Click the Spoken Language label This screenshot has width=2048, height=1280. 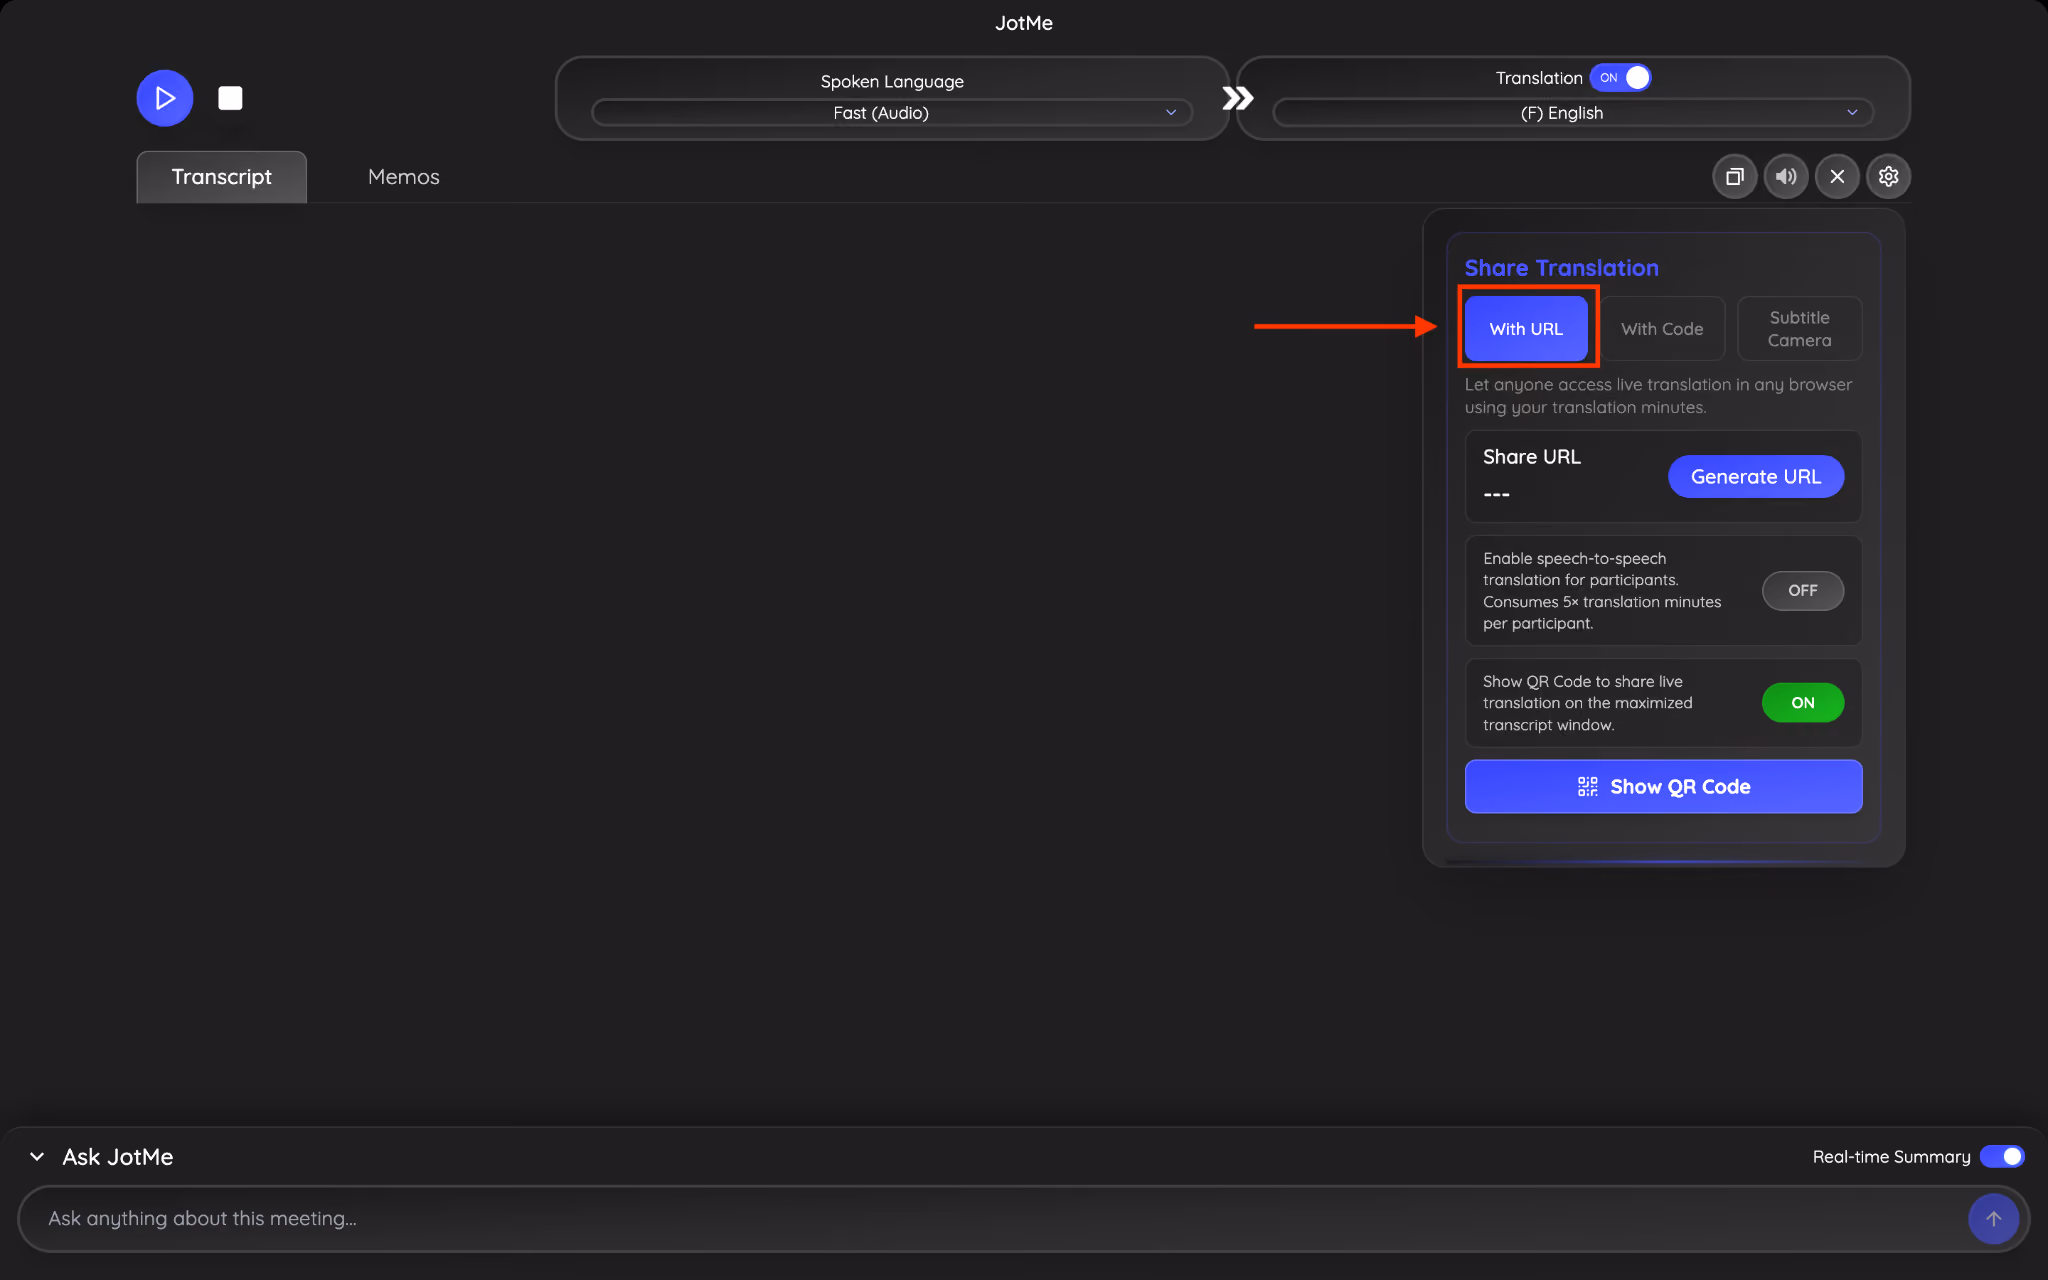[x=892, y=82]
